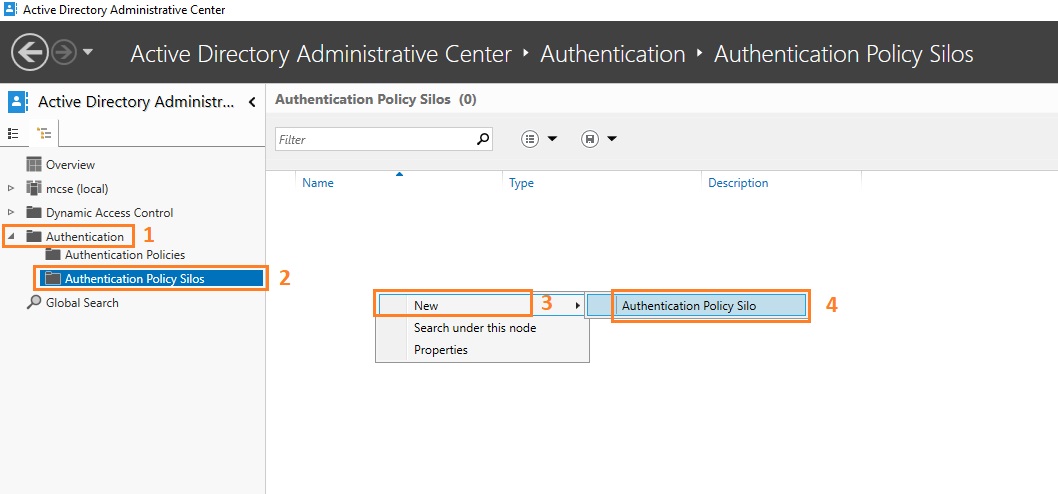Open New in the context menu

482,306
